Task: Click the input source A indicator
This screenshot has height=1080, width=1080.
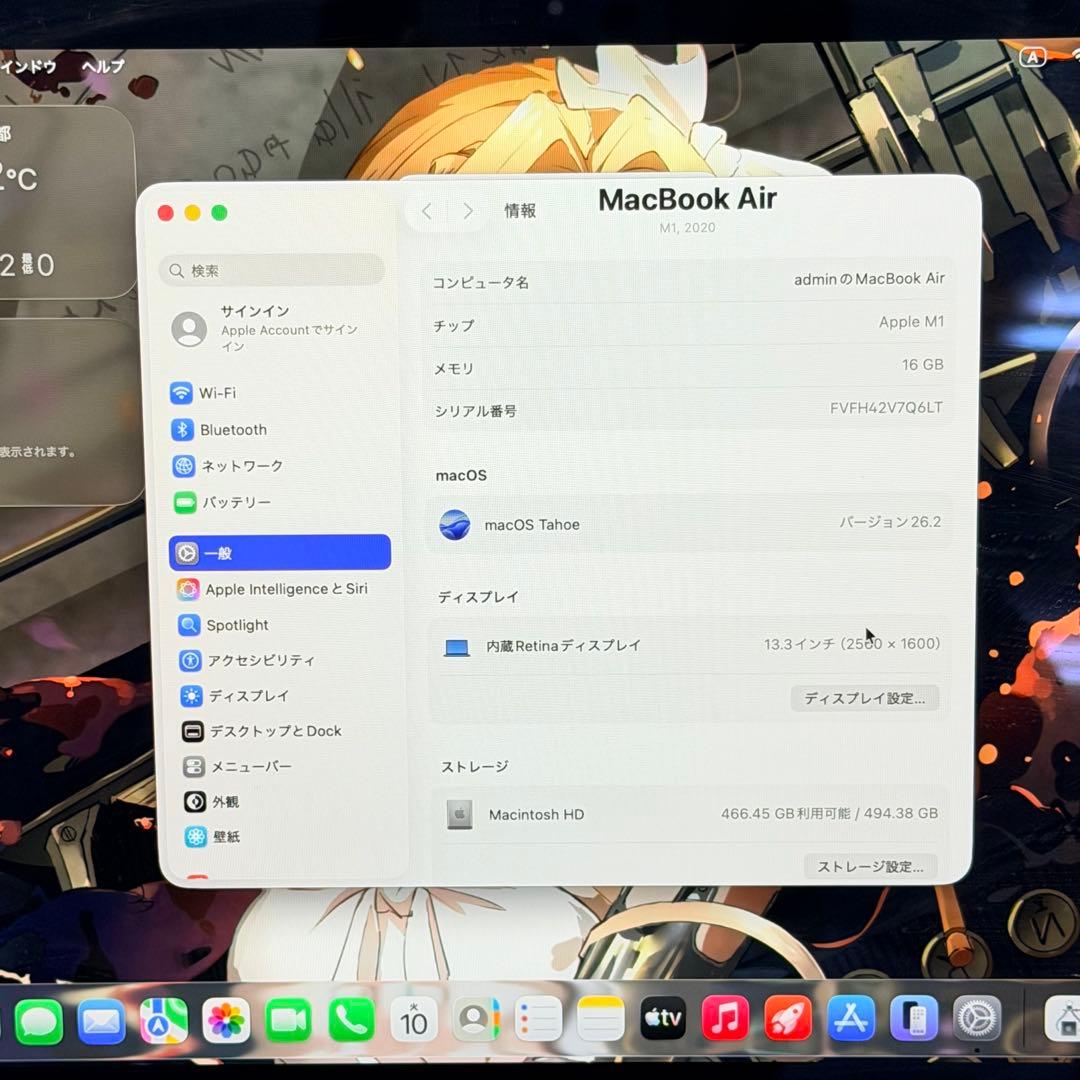Action: (1032, 58)
